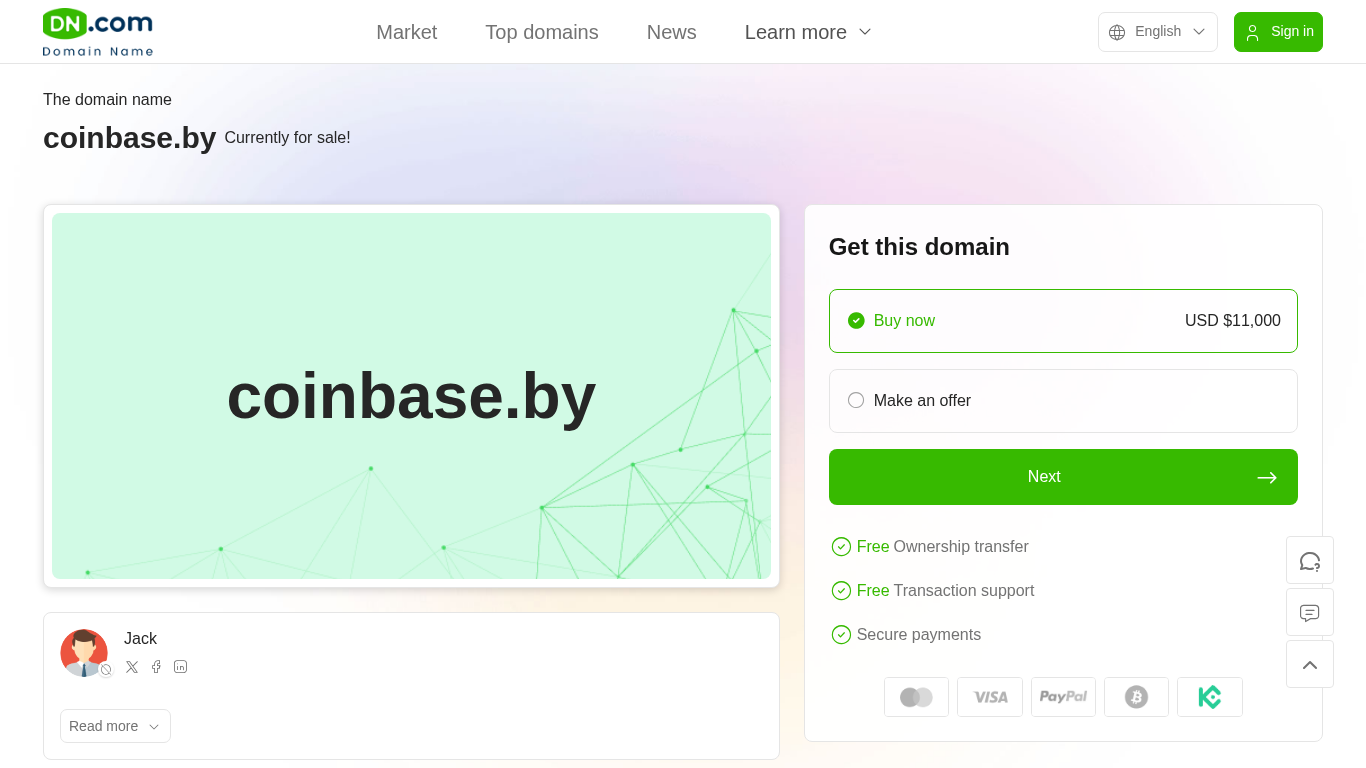Viewport: 1366px width, 768px height.
Task: Click the coinbase.by banner image
Action: click(411, 396)
